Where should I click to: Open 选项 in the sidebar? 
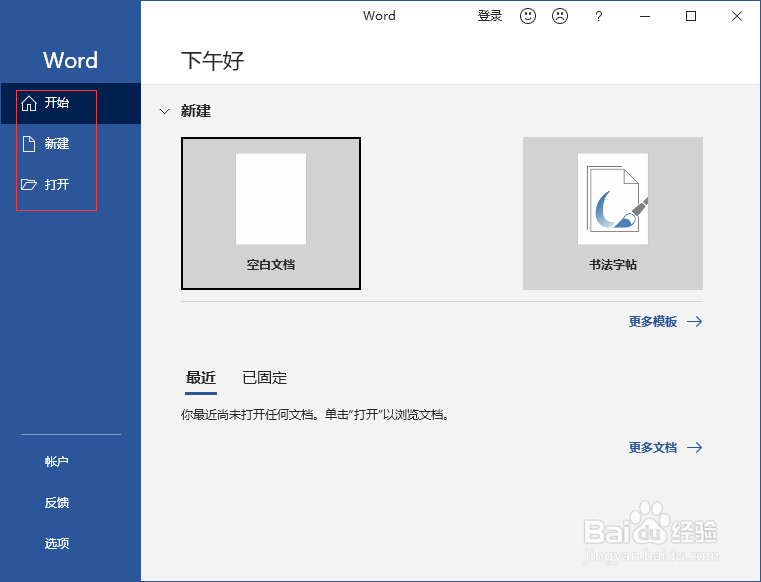point(57,543)
